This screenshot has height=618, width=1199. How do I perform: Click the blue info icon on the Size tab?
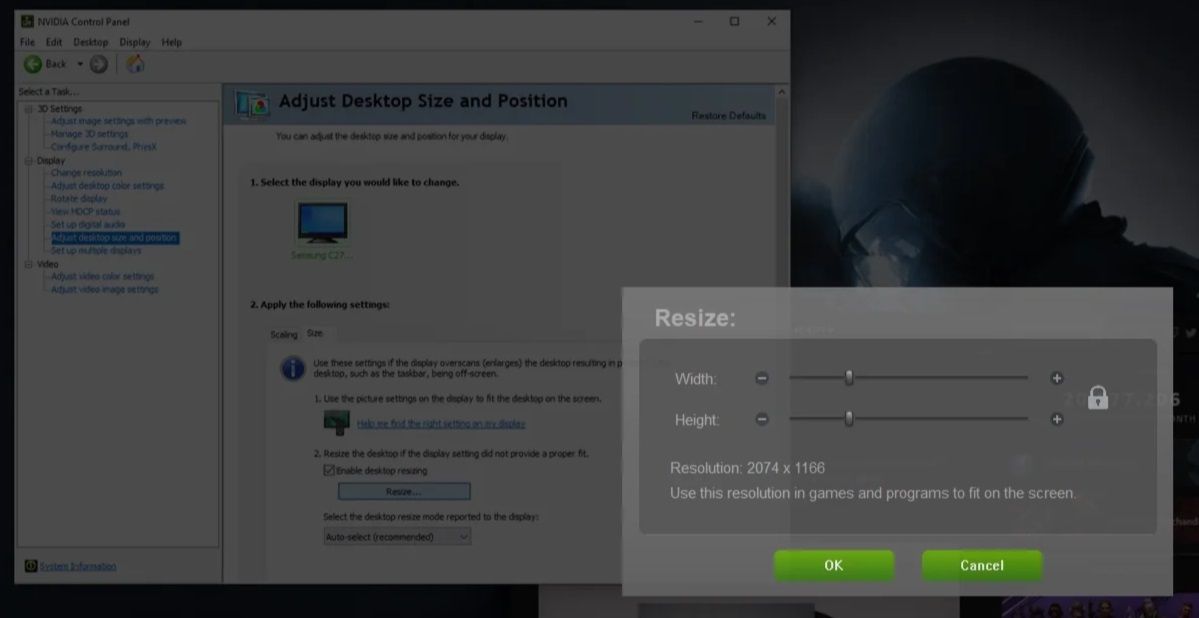[291, 366]
